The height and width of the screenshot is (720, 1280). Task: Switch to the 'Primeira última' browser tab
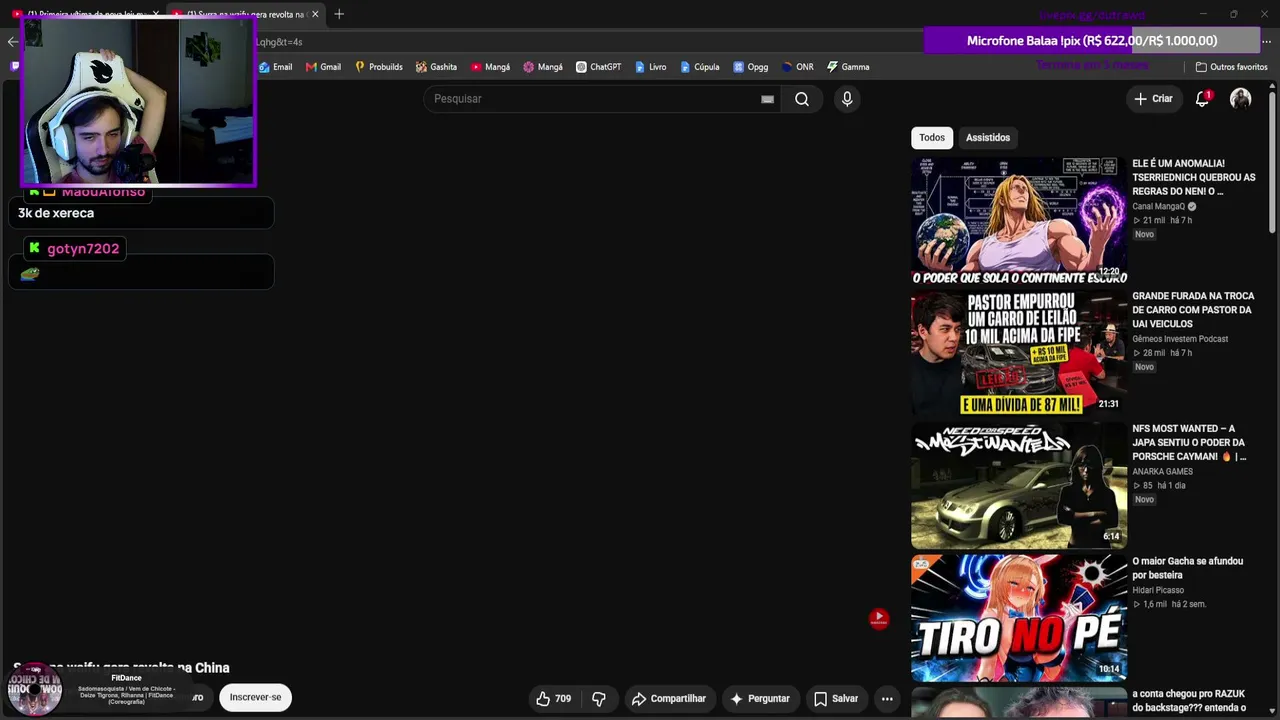click(85, 14)
